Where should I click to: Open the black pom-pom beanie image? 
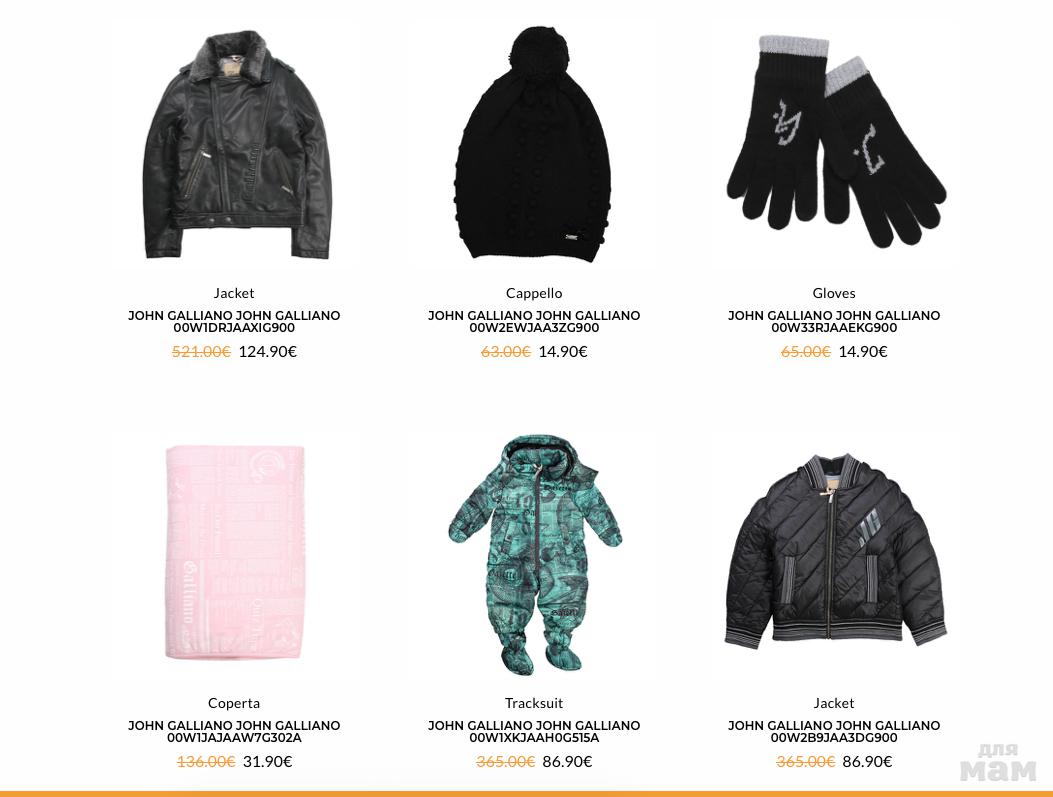click(x=533, y=144)
